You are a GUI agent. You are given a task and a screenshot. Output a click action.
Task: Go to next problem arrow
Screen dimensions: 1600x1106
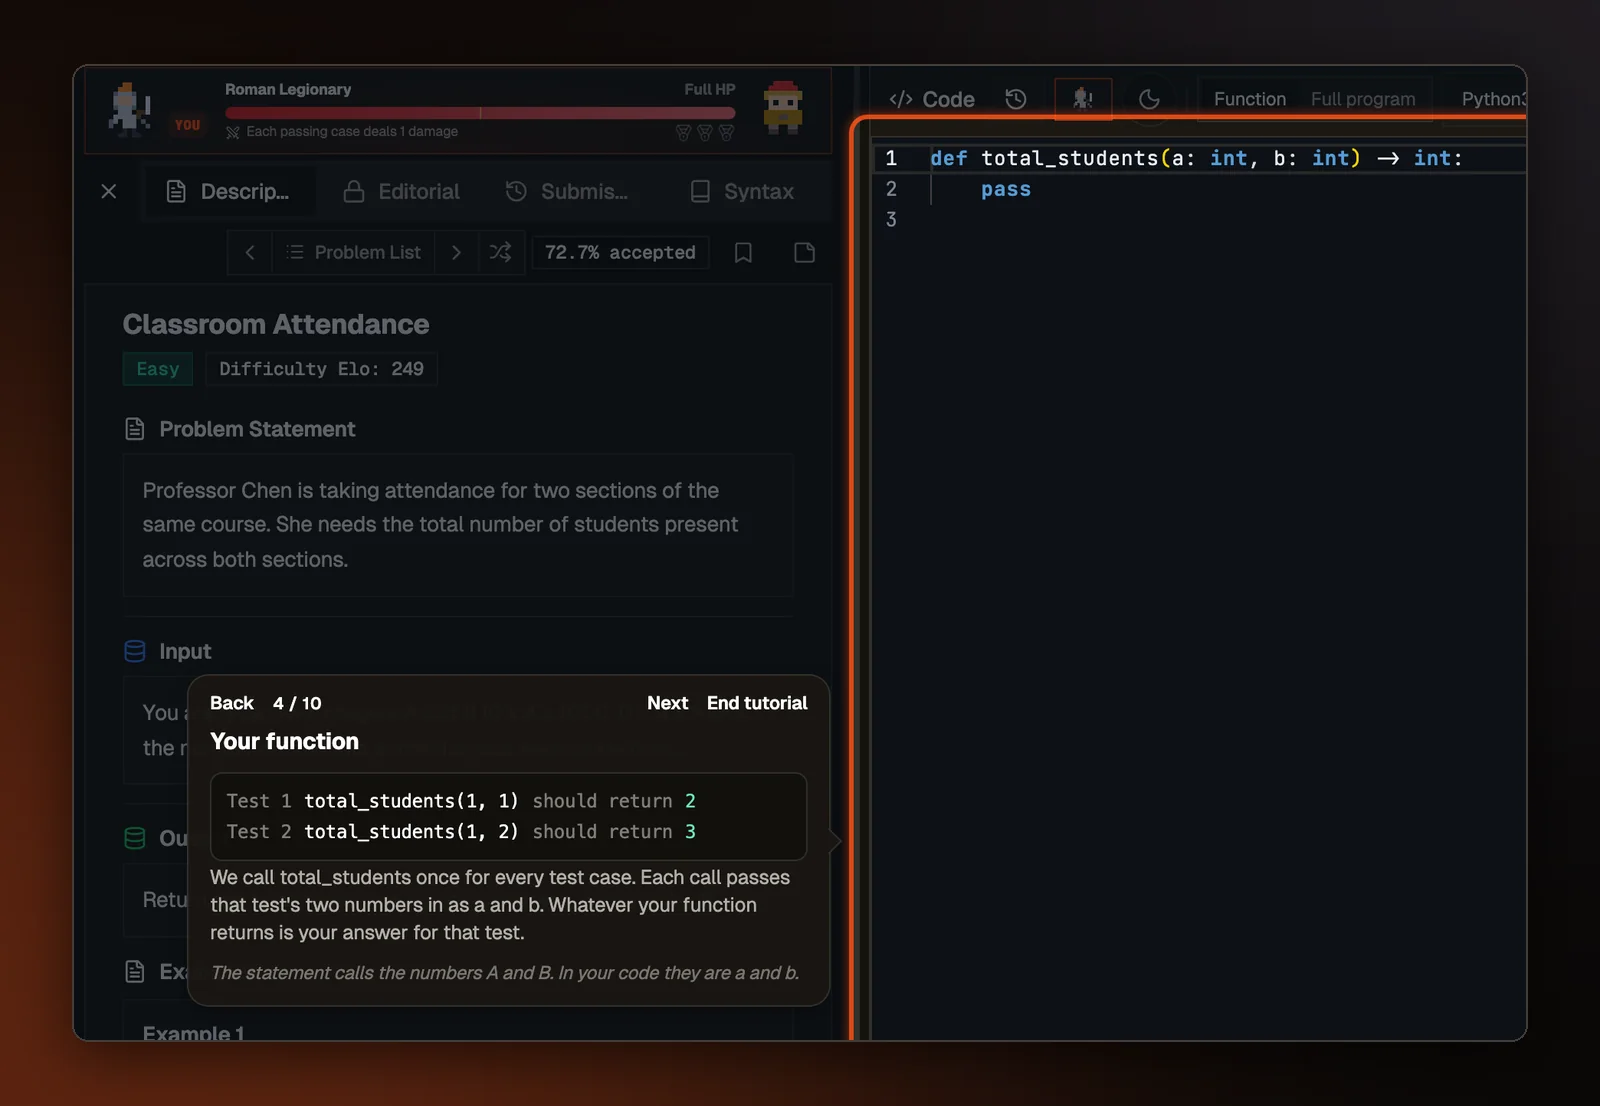[x=456, y=253]
